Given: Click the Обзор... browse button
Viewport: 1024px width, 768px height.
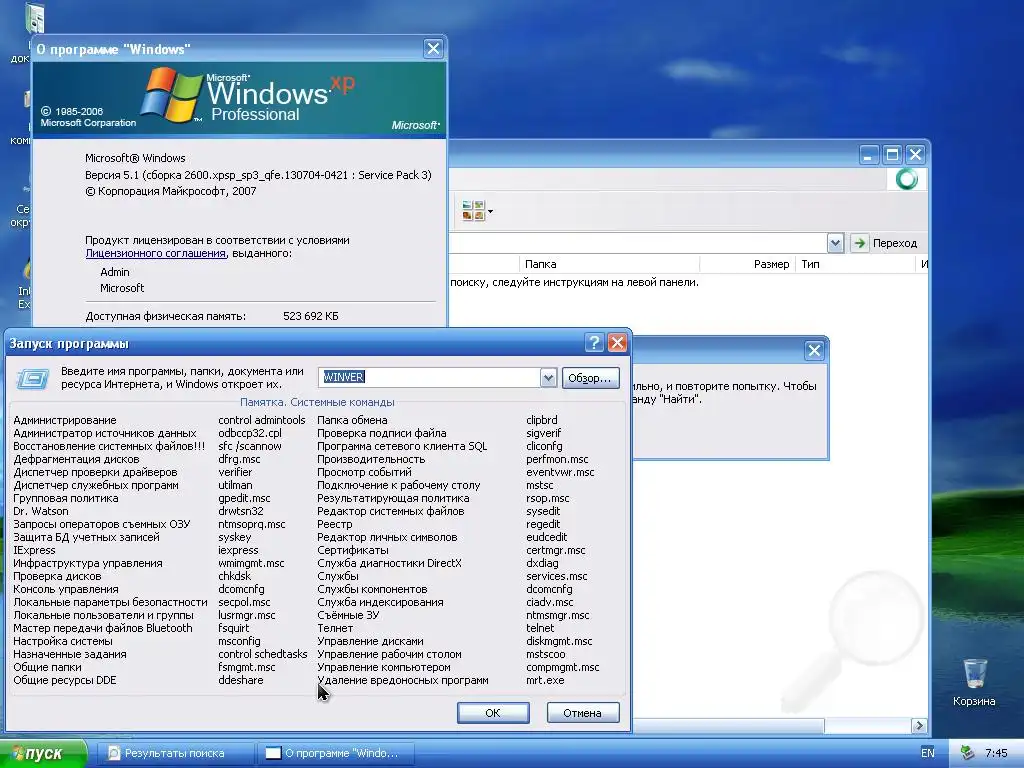Looking at the screenshot, I should point(590,378).
